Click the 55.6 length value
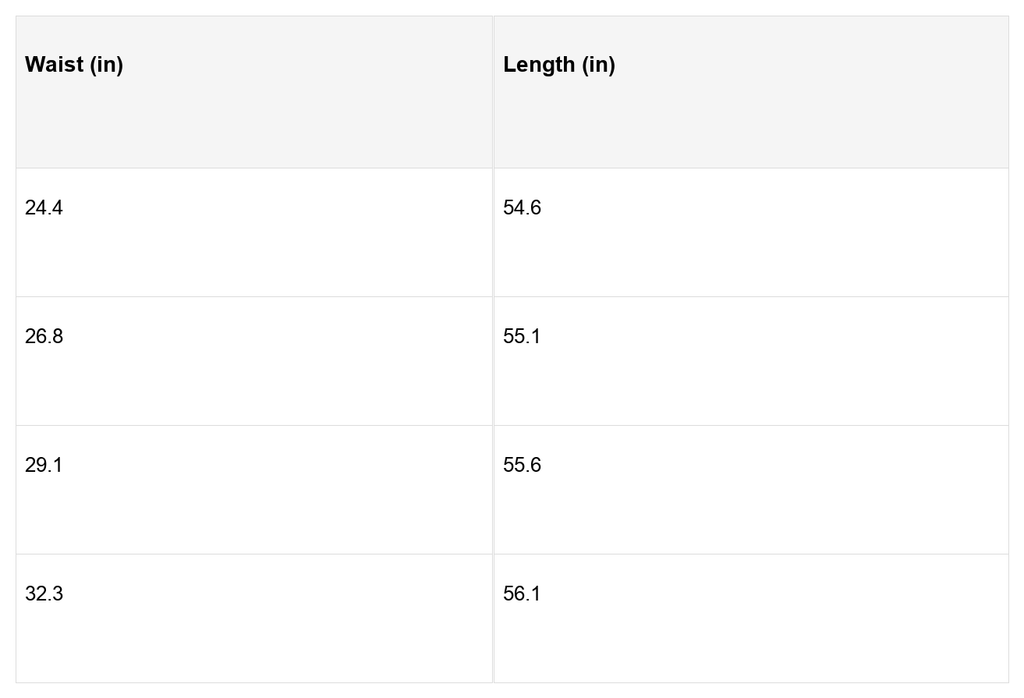This screenshot has width=1024, height=698. [x=522, y=465]
